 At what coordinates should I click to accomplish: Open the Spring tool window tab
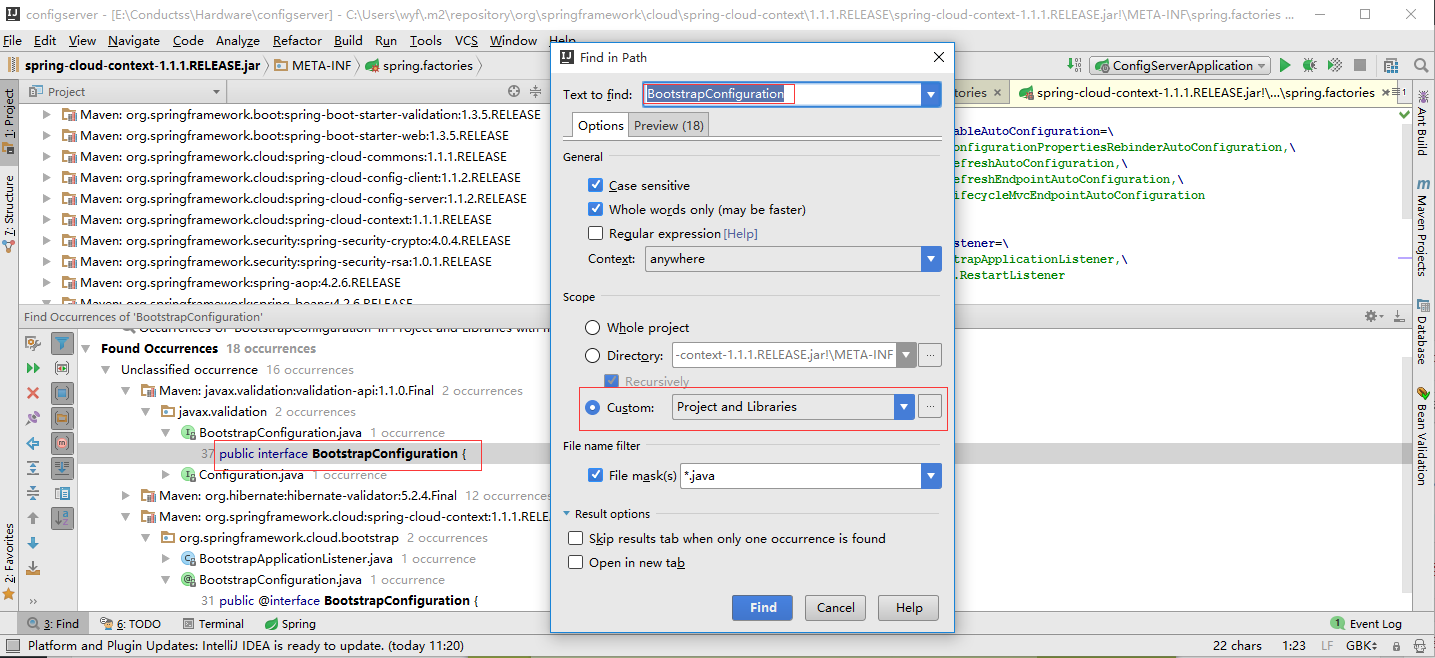(289, 623)
